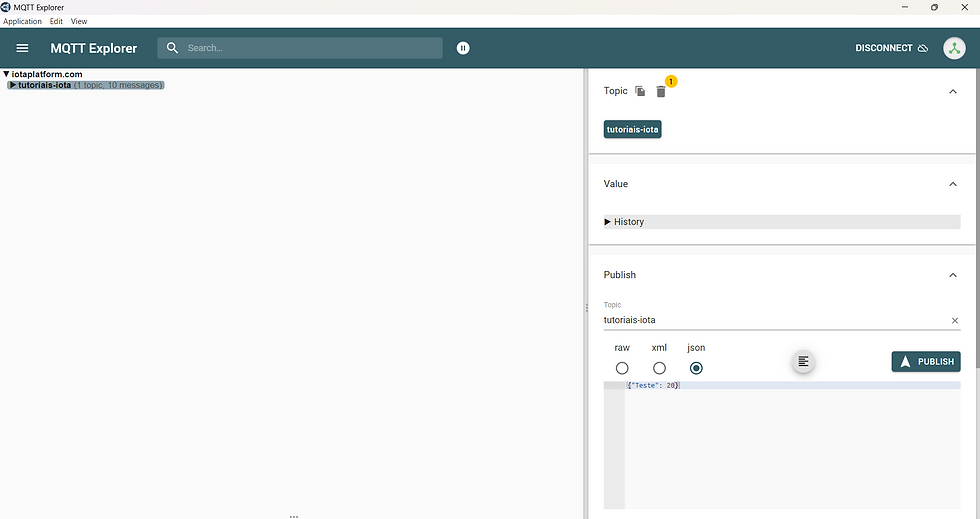Minimize the MQTT Explorer window

[904, 7]
